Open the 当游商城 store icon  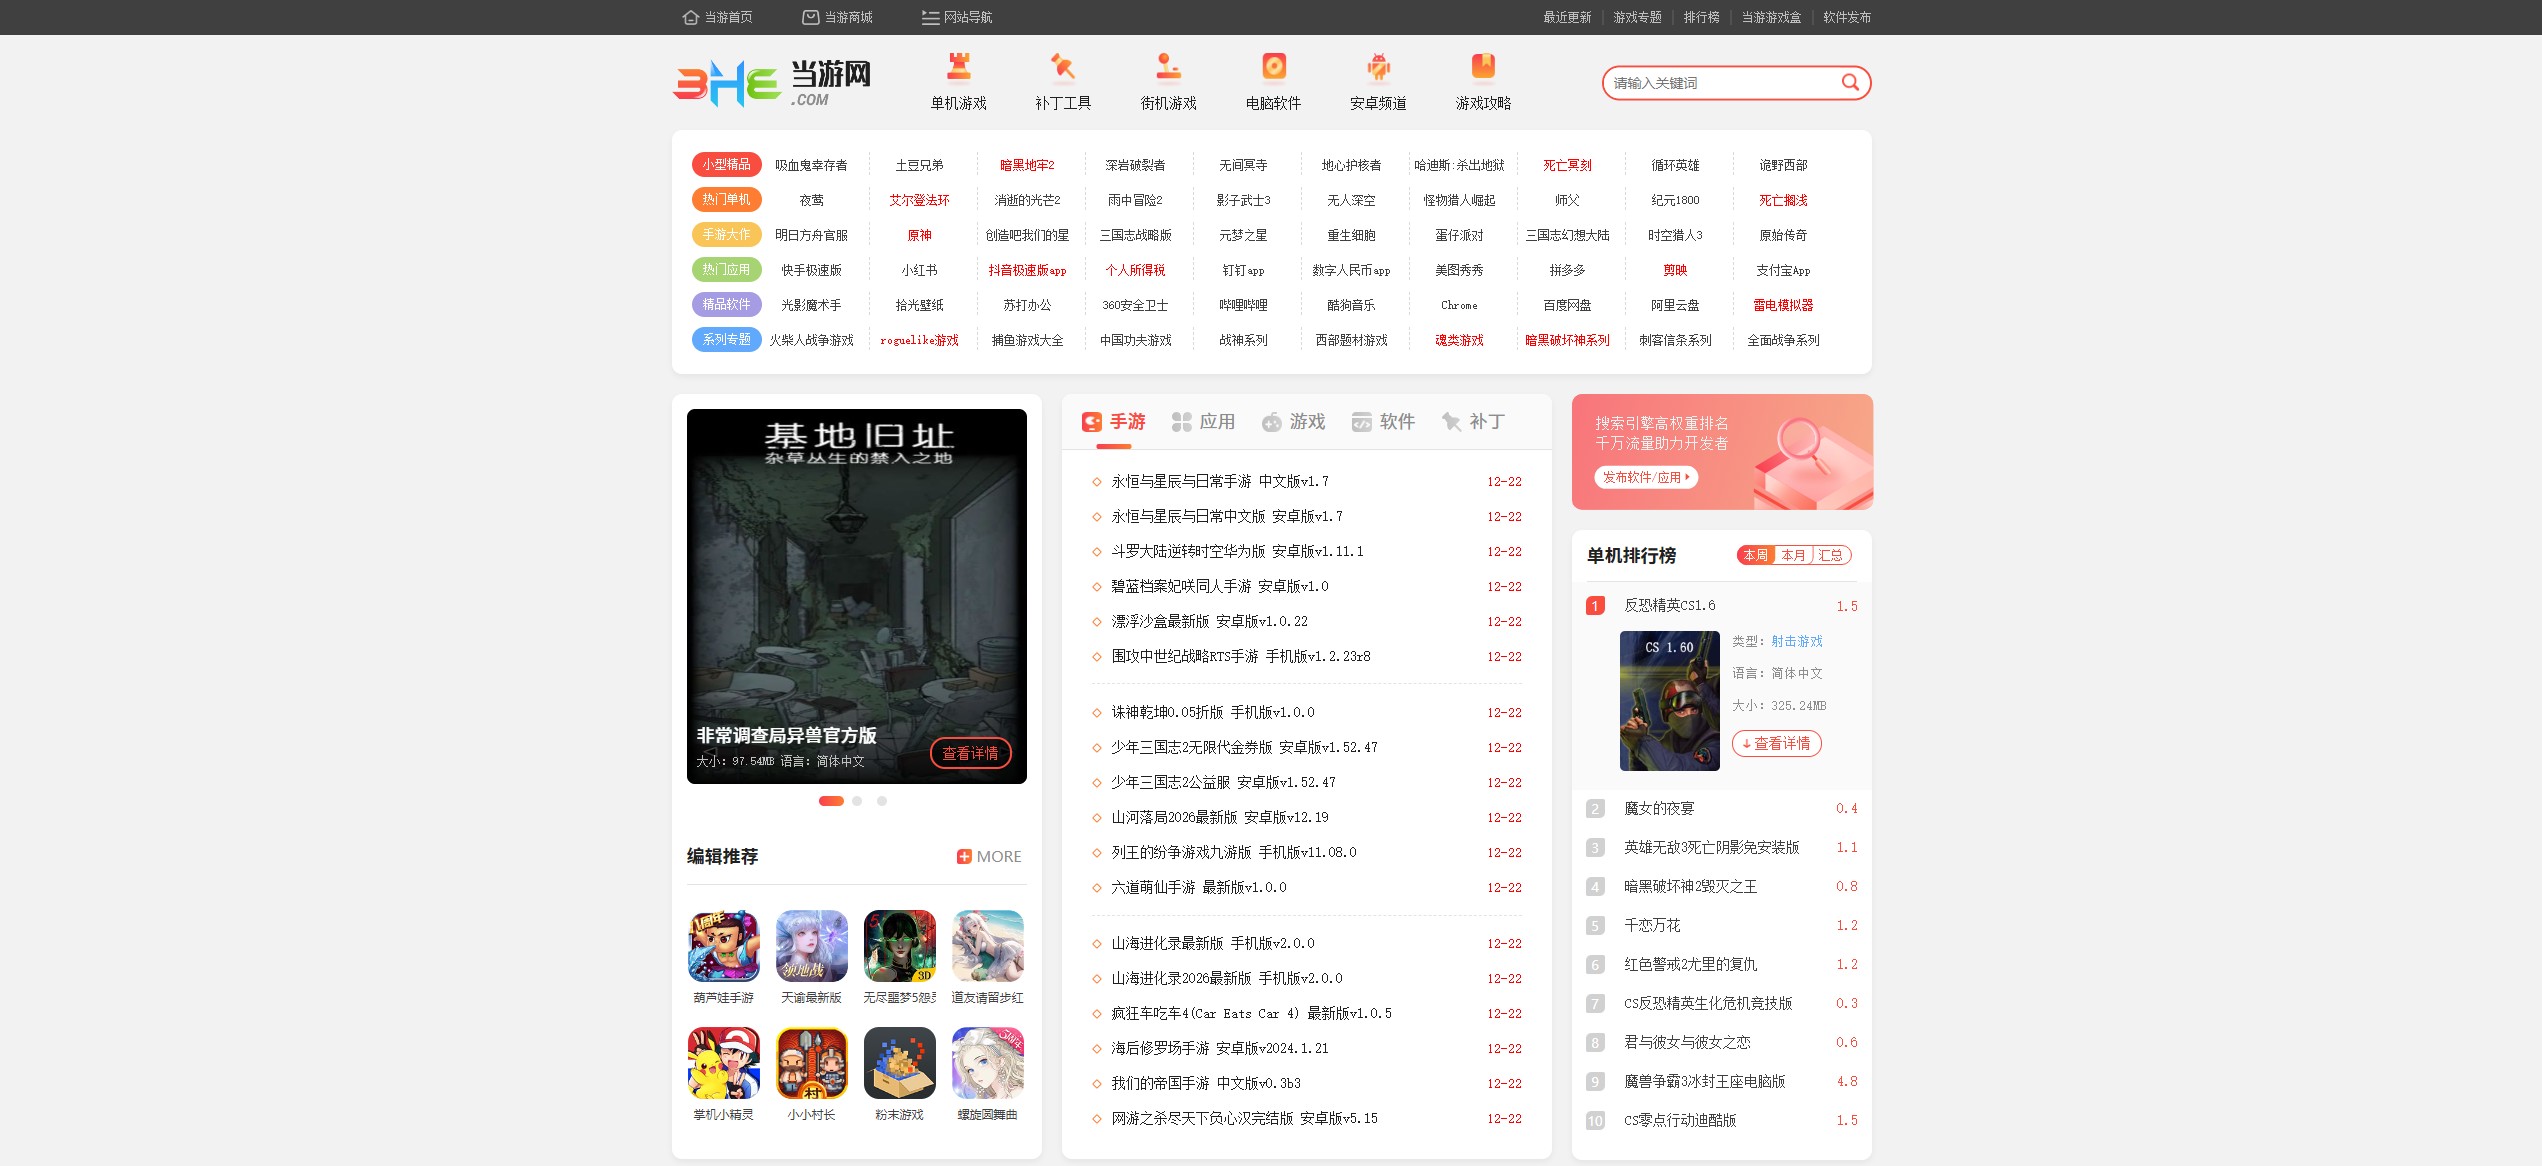[808, 16]
